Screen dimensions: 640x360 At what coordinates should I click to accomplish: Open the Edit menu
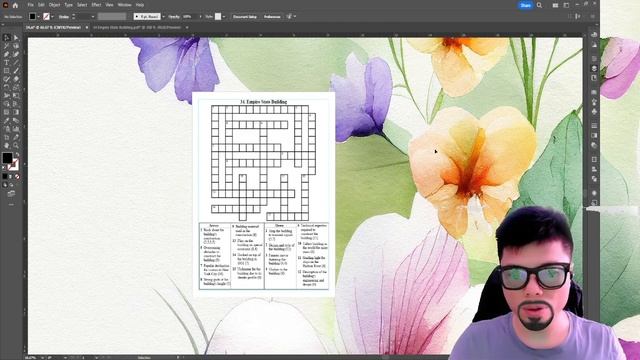41,5
